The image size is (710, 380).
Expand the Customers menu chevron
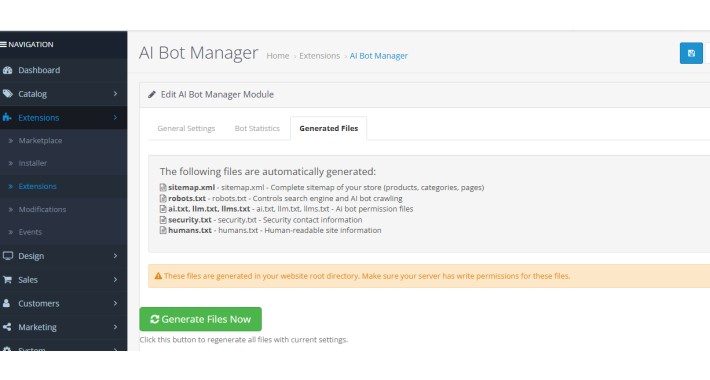point(115,303)
